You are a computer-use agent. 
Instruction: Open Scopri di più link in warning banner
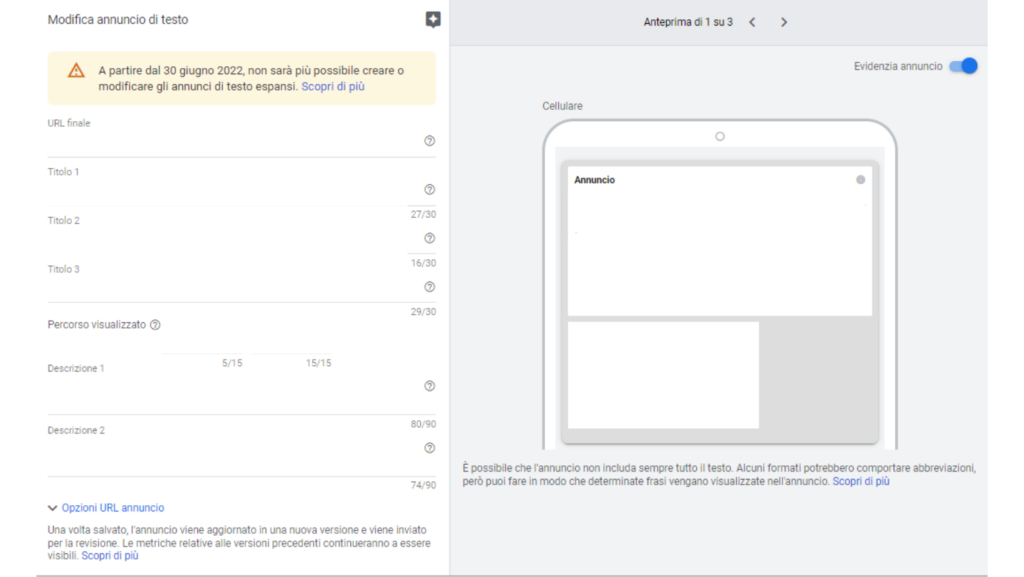click(x=333, y=86)
